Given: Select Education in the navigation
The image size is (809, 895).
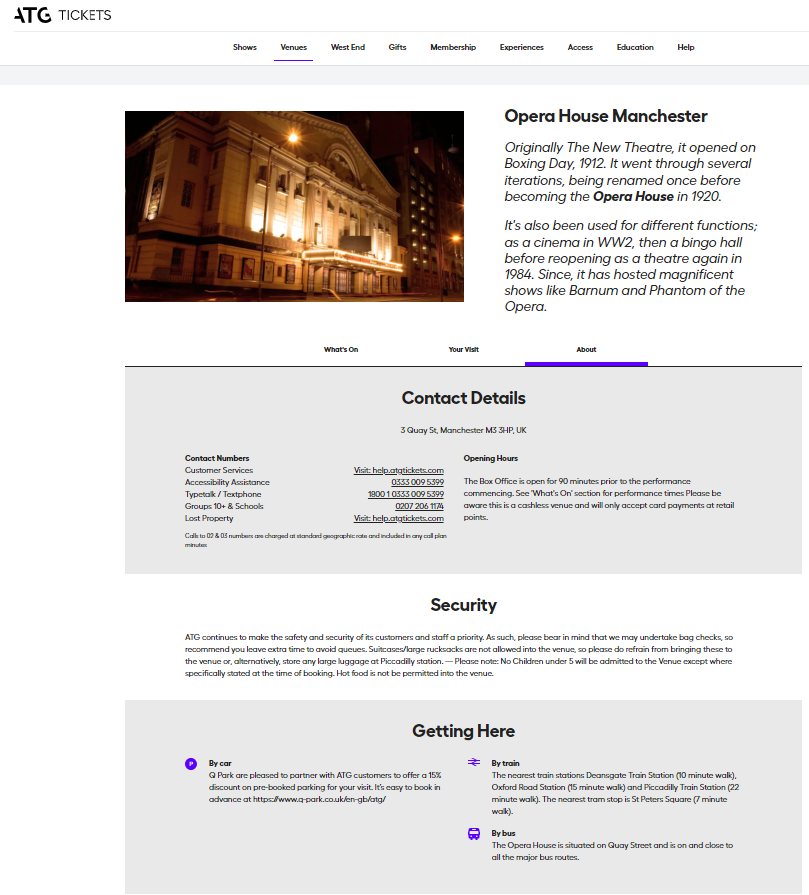Looking at the screenshot, I should coord(635,47).
